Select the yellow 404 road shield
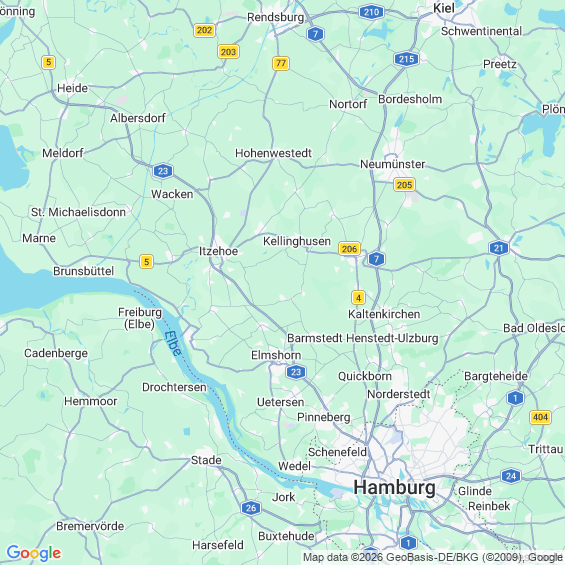This screenshot has width=565, height=565. coord(540,417)
